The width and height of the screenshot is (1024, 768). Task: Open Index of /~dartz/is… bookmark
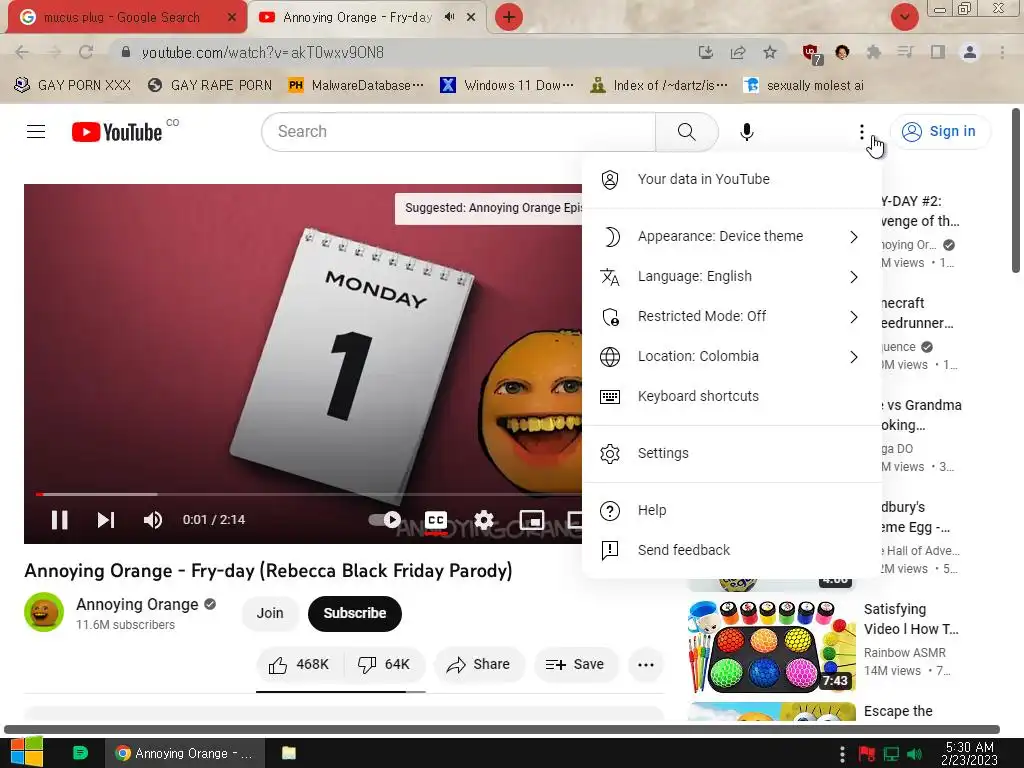(658, 86)
